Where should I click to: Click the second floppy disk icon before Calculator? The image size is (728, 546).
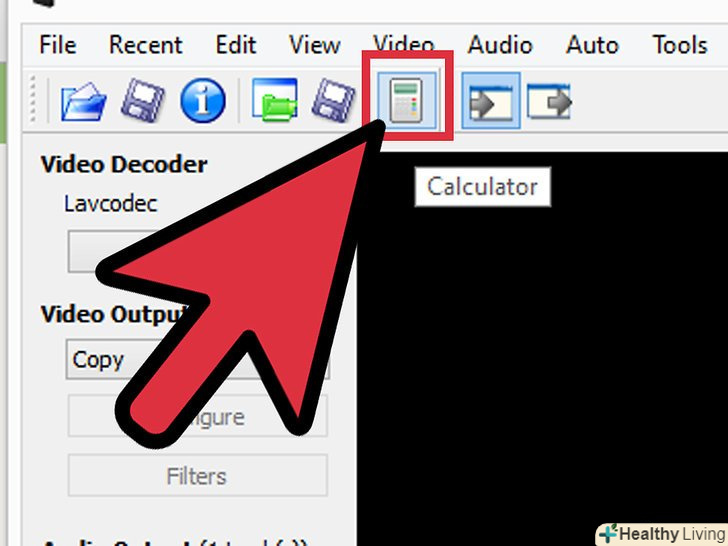334,100
